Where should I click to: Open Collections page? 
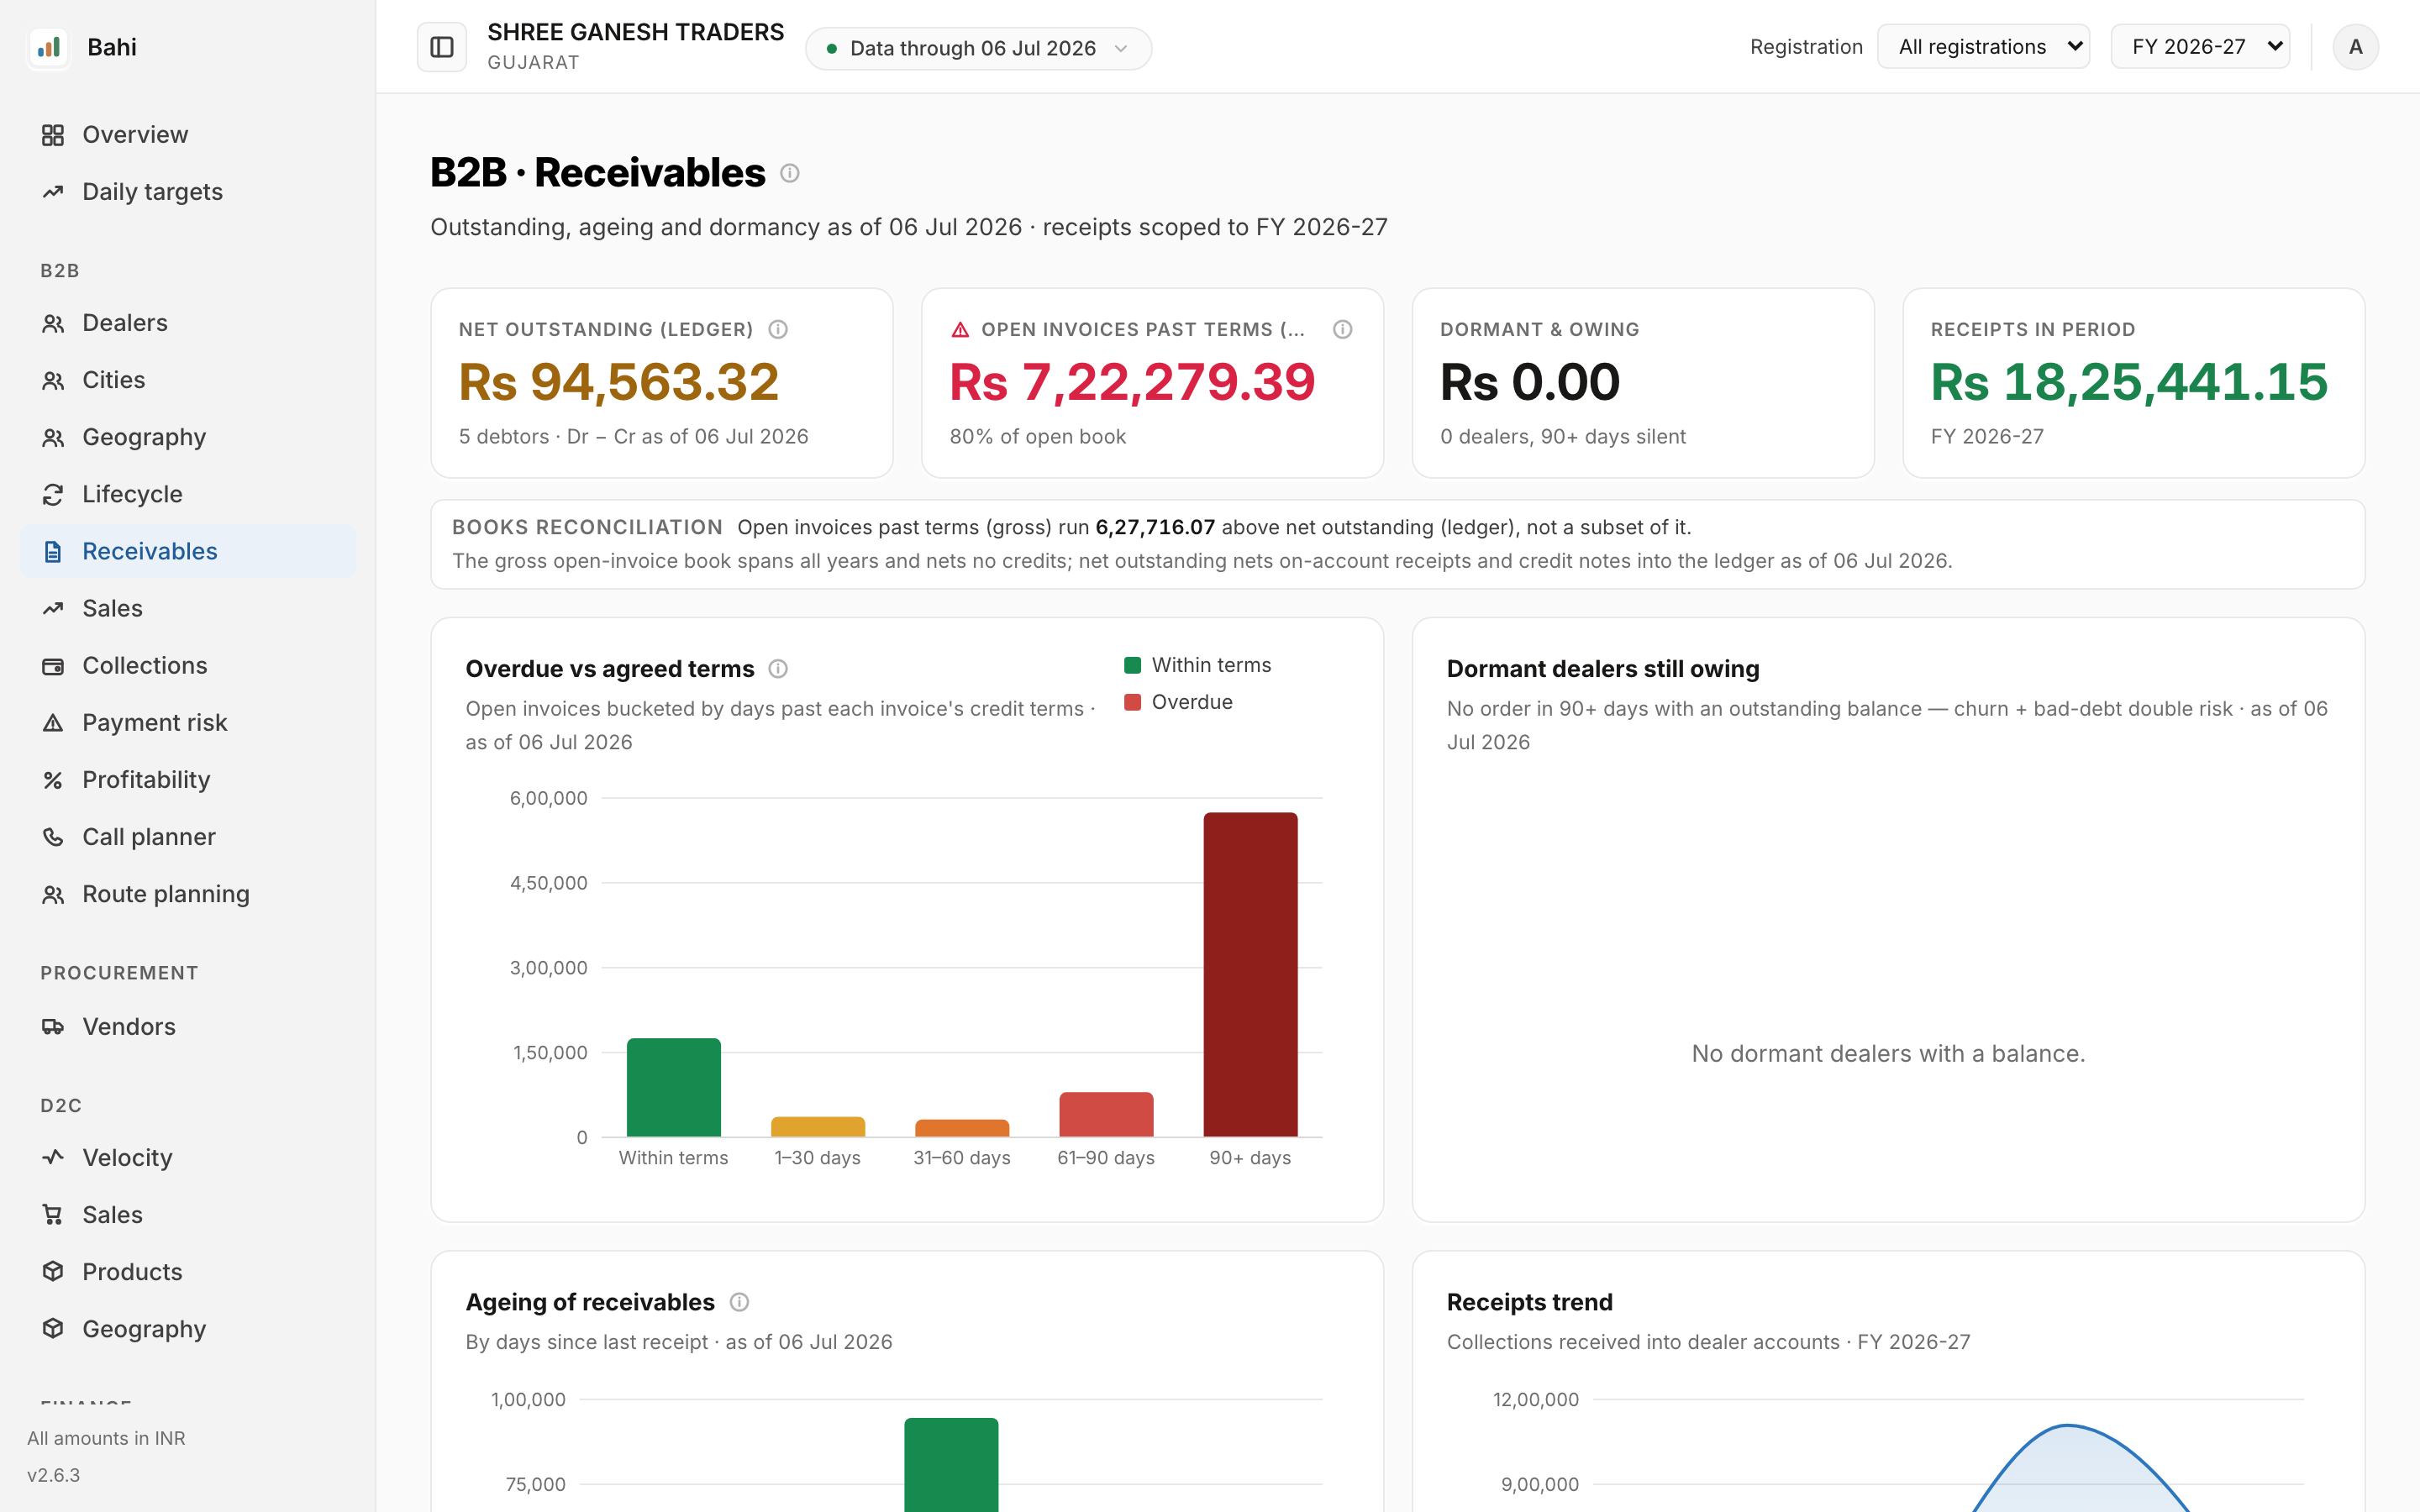click(x=188, y=666)
